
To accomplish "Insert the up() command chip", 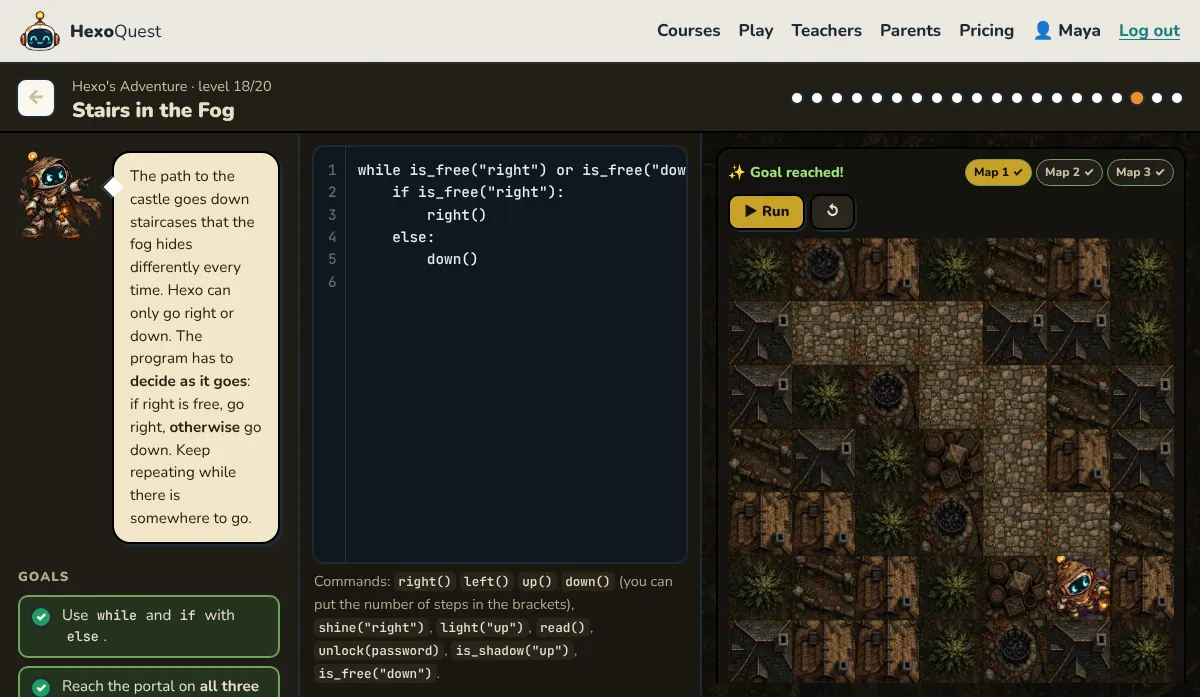I will point(537,582).
